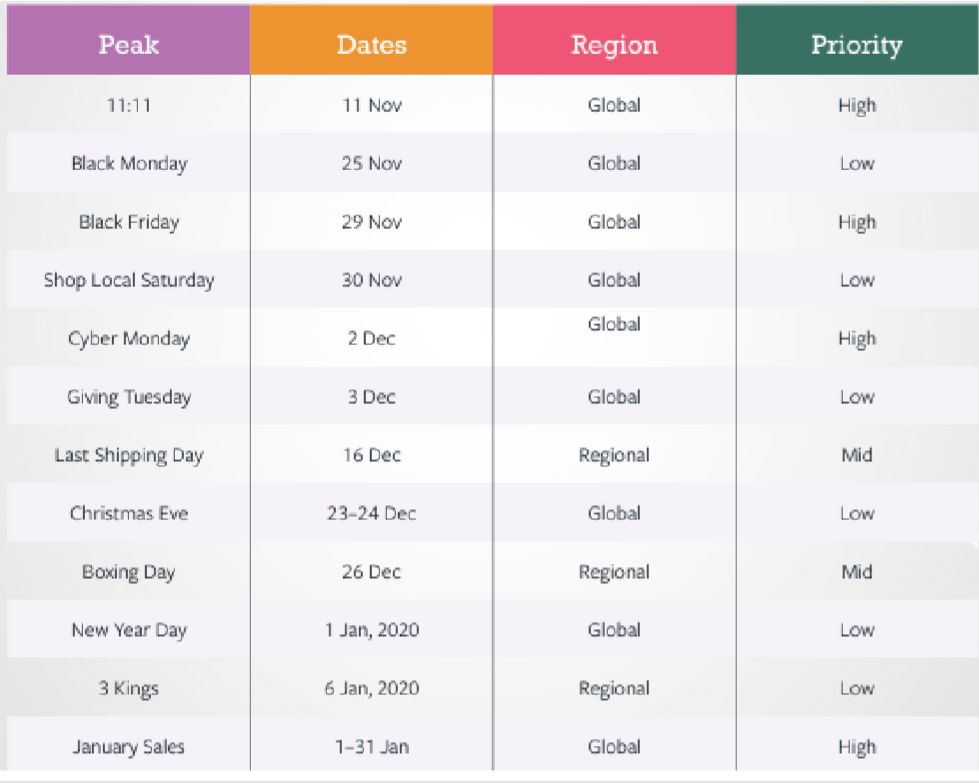Click the 11:11 peak cell
The width and height of the screenshot is (979, 783).
tap(129, 105)
